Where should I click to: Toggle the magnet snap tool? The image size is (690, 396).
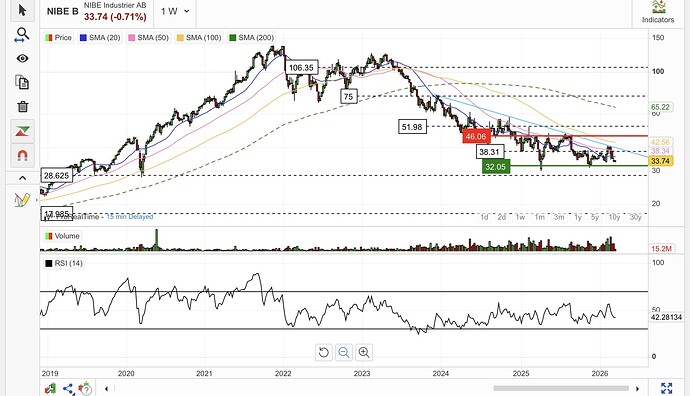[22, 155]
